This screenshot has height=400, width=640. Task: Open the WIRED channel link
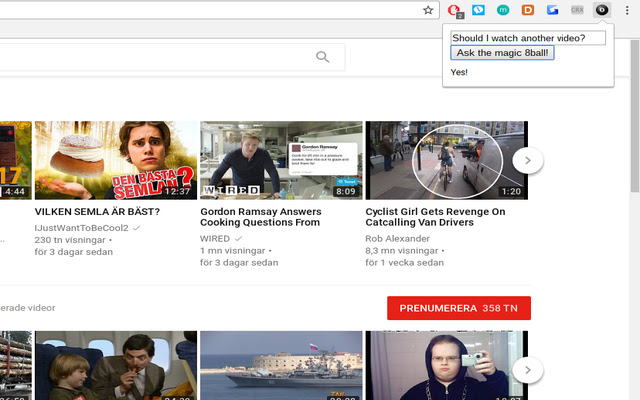click(x=215, y=238)
